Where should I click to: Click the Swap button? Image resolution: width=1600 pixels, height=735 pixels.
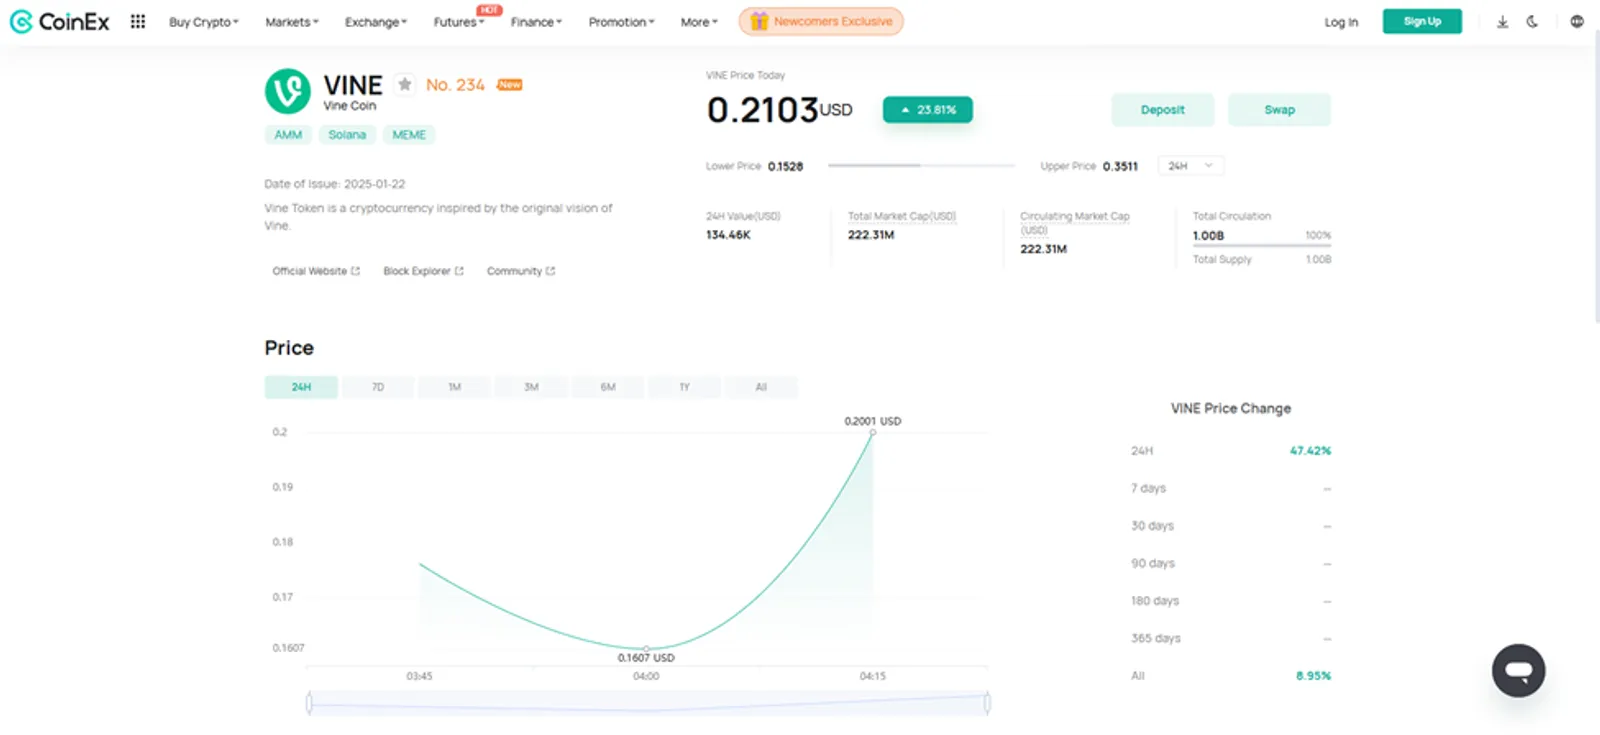(x=1279, y=110)
